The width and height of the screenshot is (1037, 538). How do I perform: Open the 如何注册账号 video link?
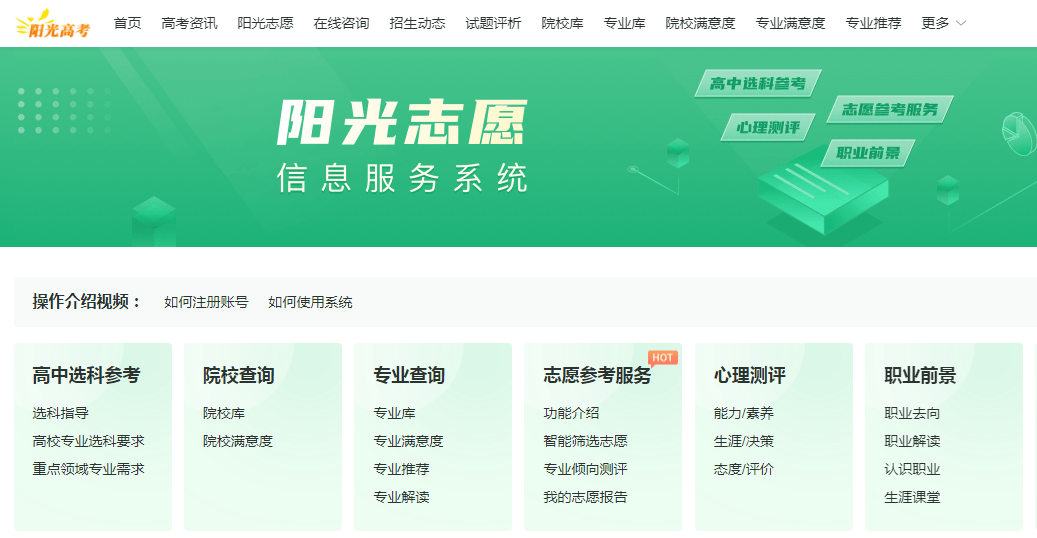tap(206, 302)
